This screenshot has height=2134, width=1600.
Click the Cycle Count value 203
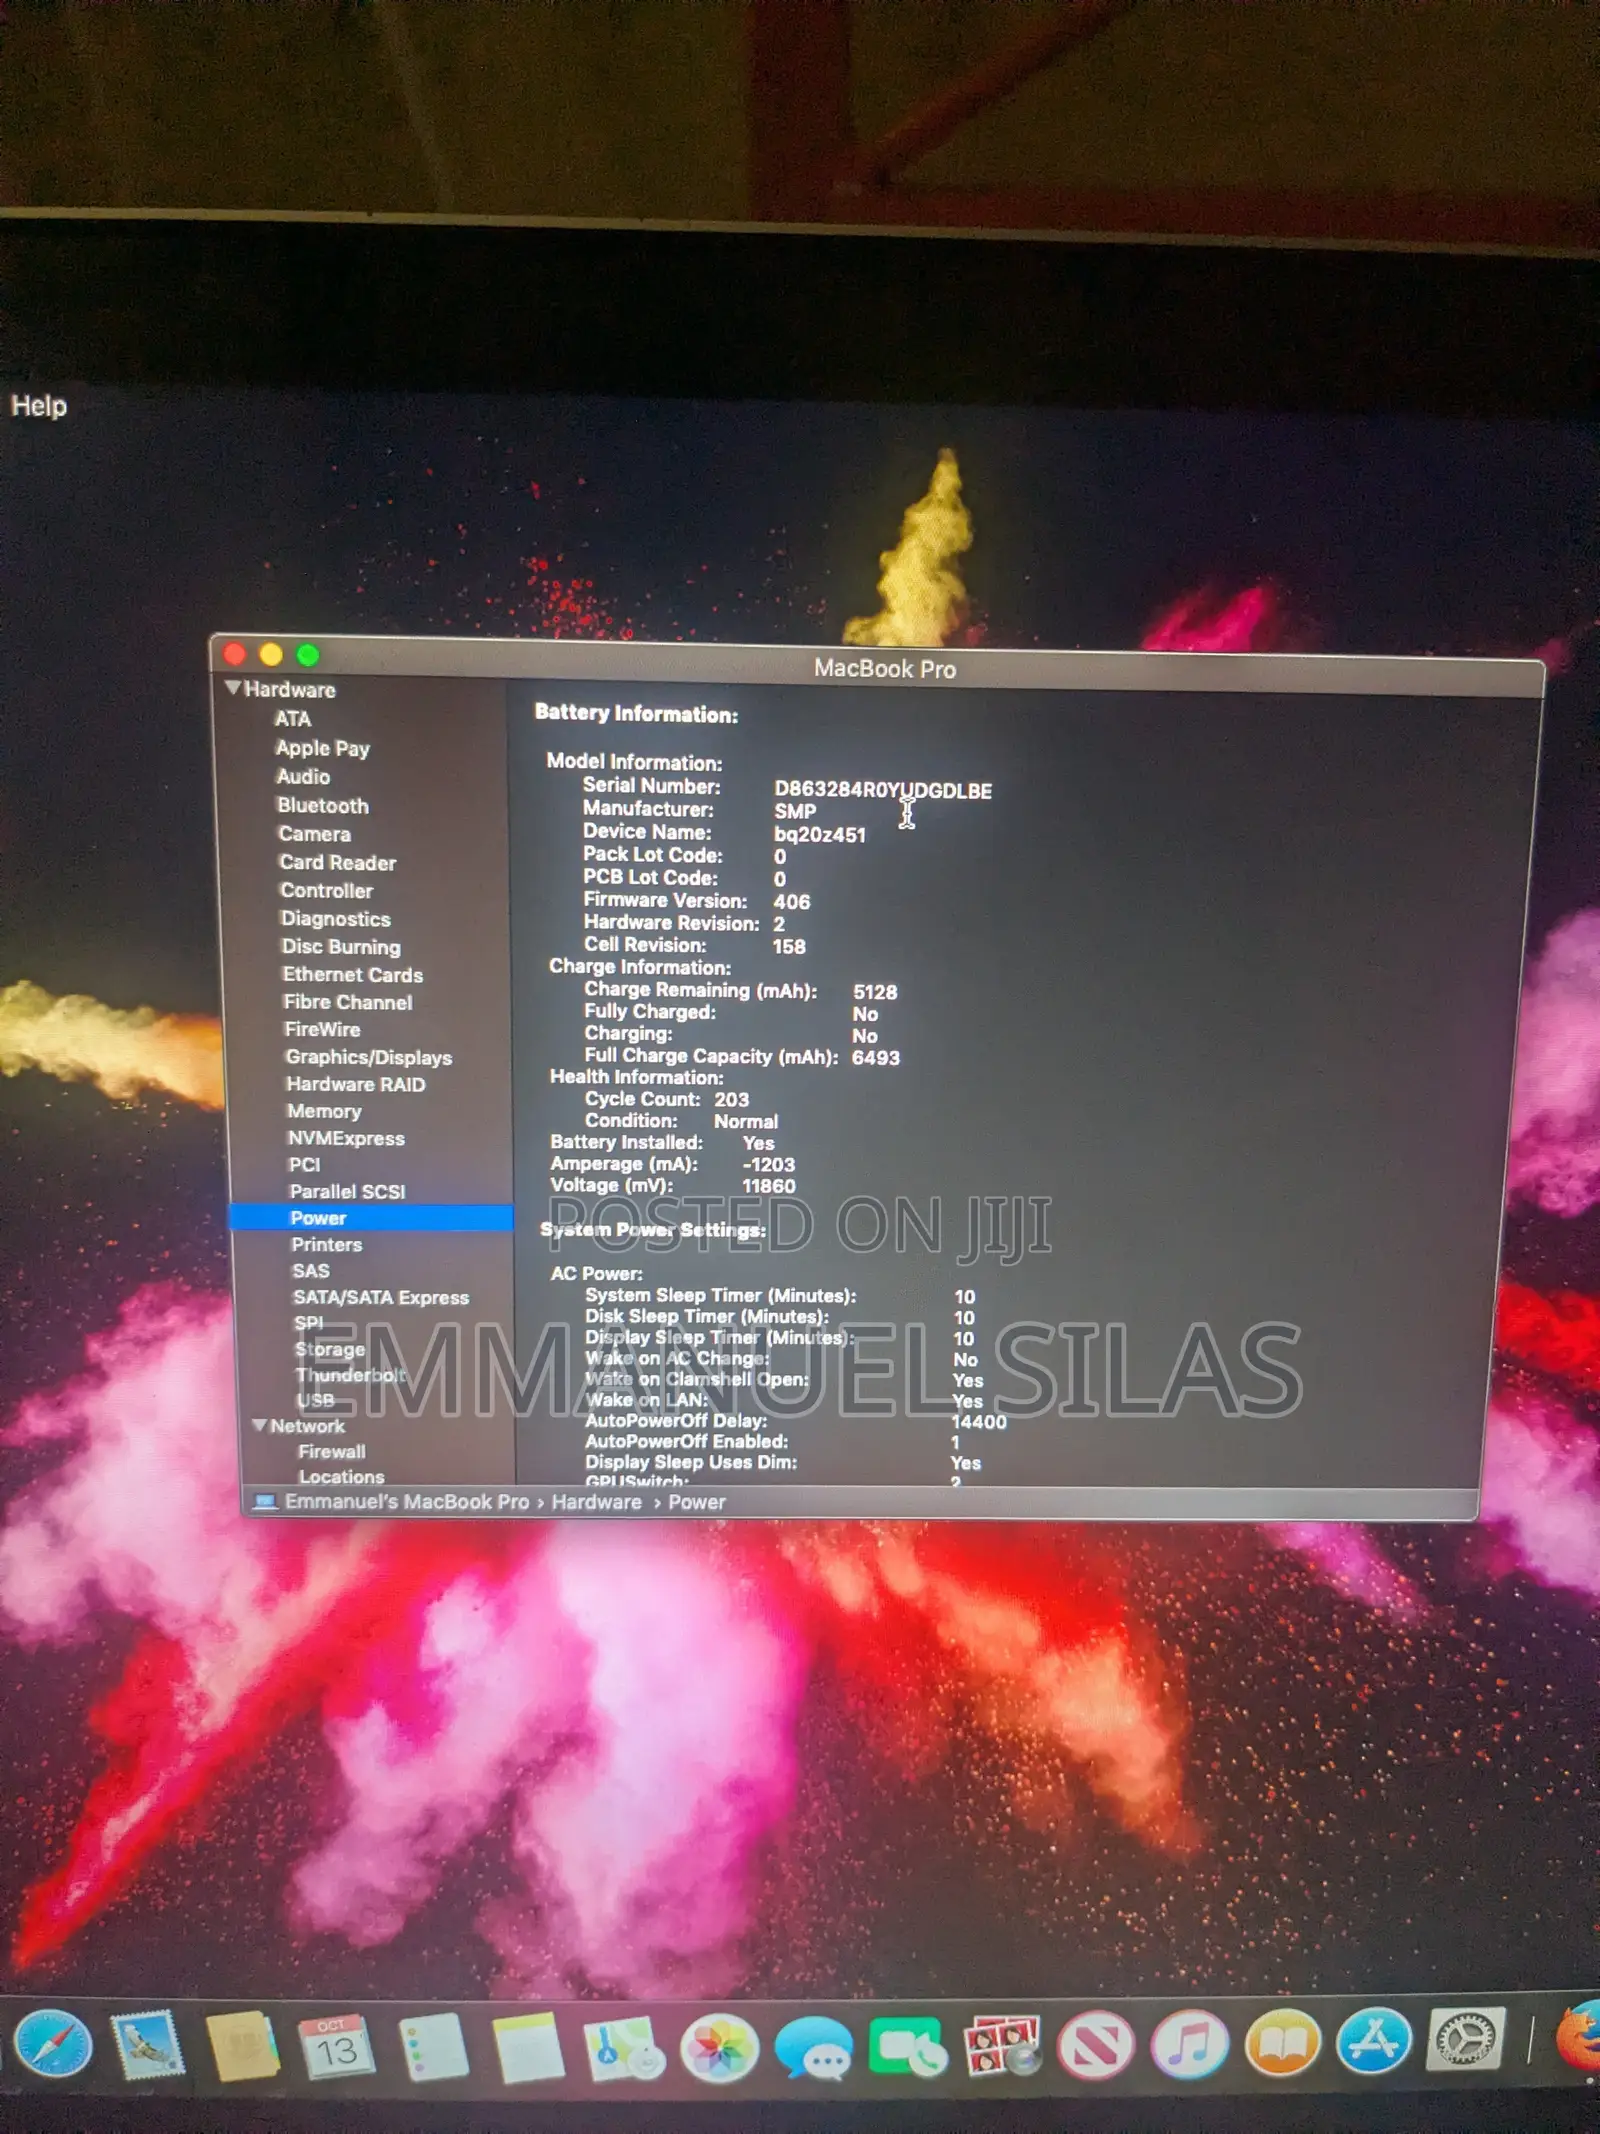coord(731,1099)
